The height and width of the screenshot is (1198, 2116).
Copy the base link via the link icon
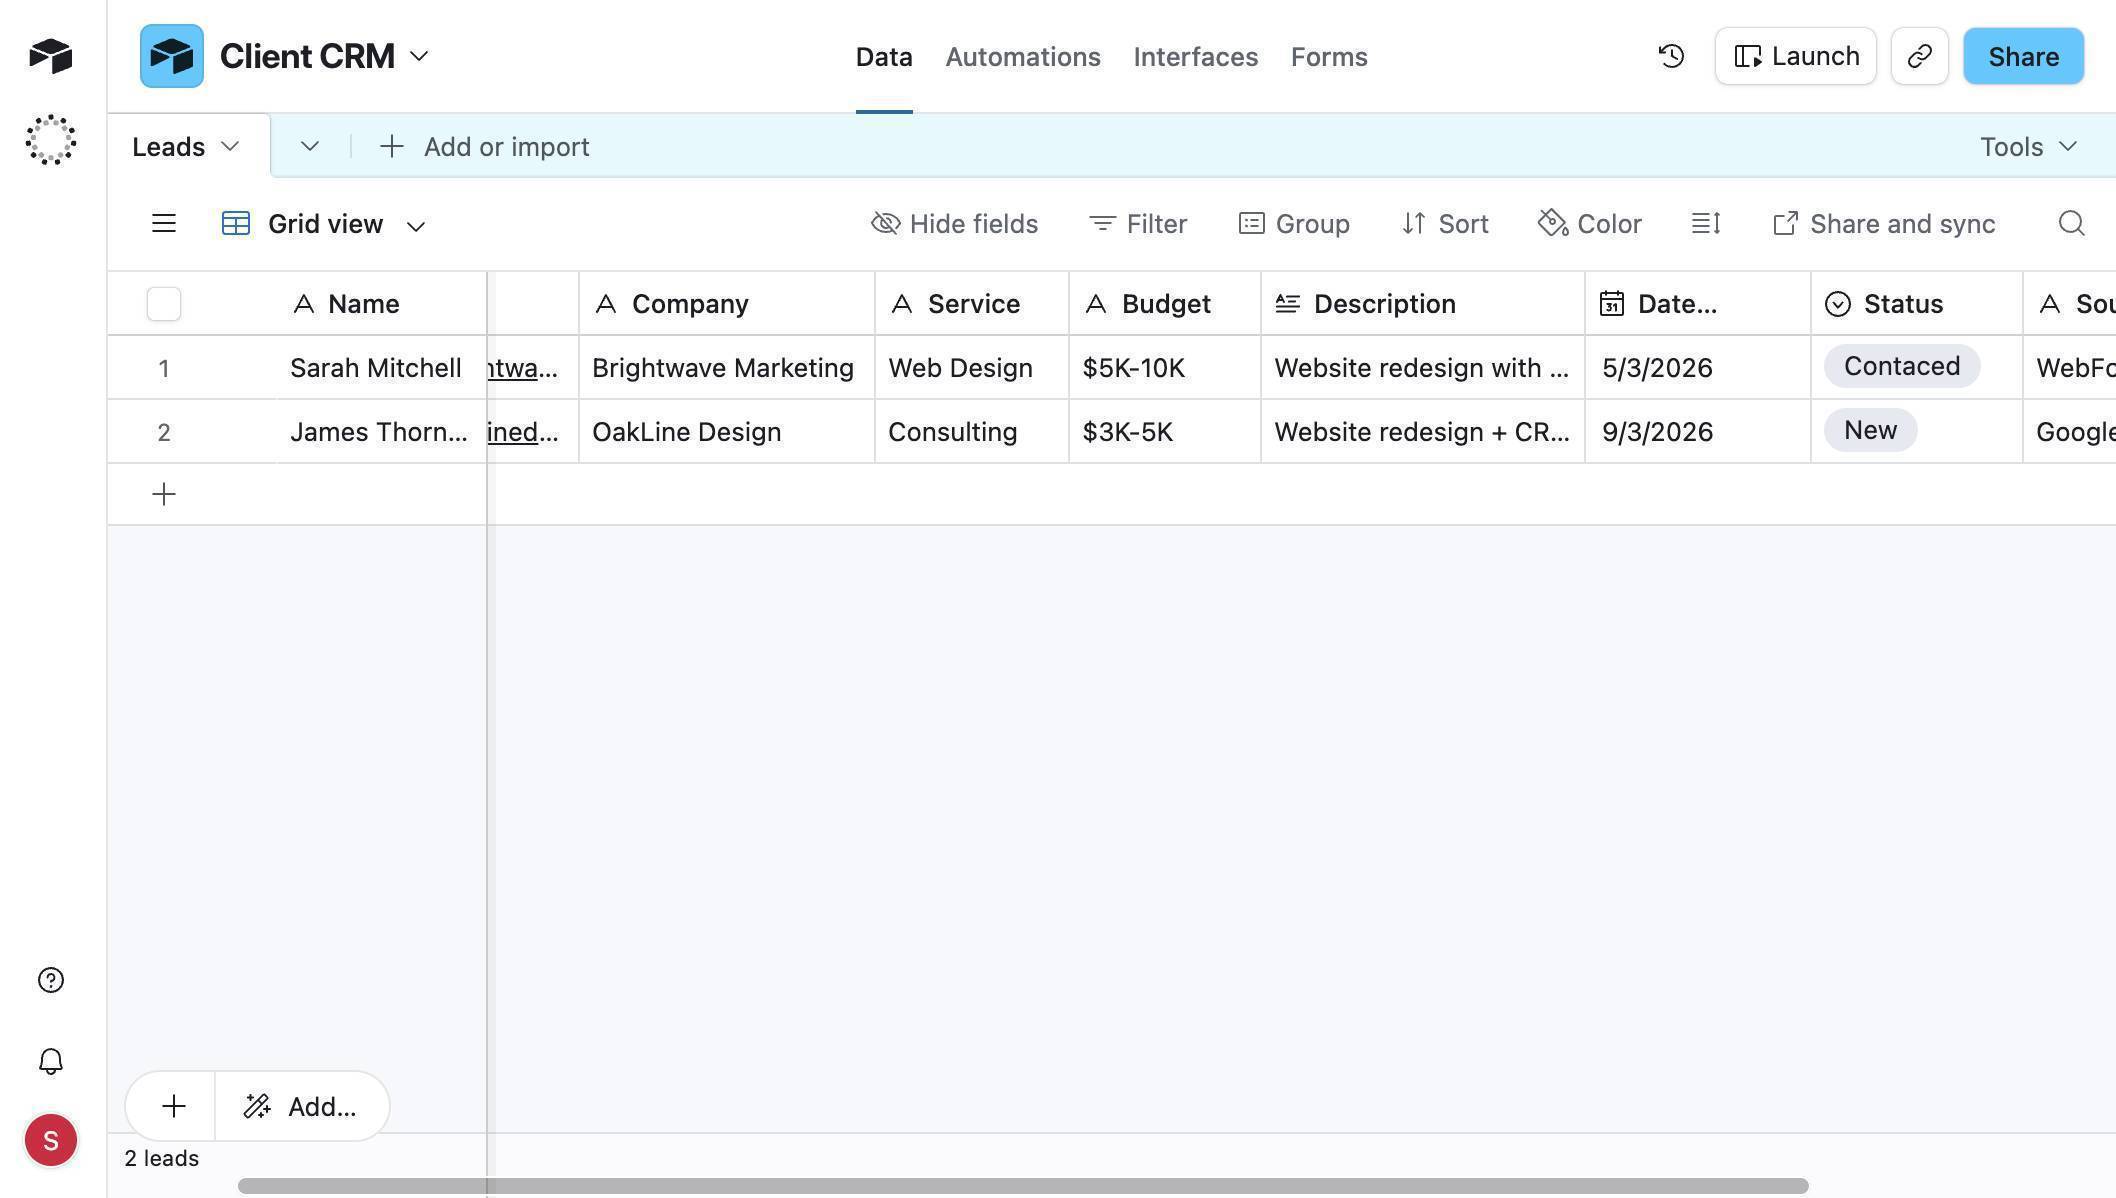pyautogui.click(x=1918, y=56)
